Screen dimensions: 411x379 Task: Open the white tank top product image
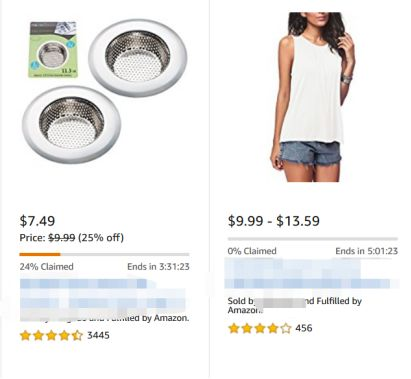[313, 97]
